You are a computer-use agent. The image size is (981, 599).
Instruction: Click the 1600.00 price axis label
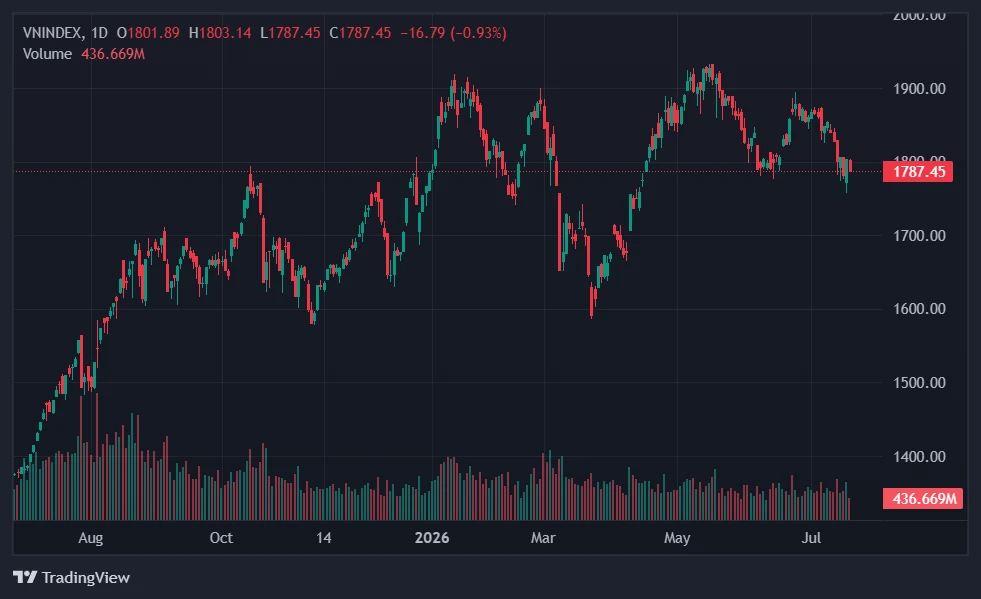tap(919, 309)
